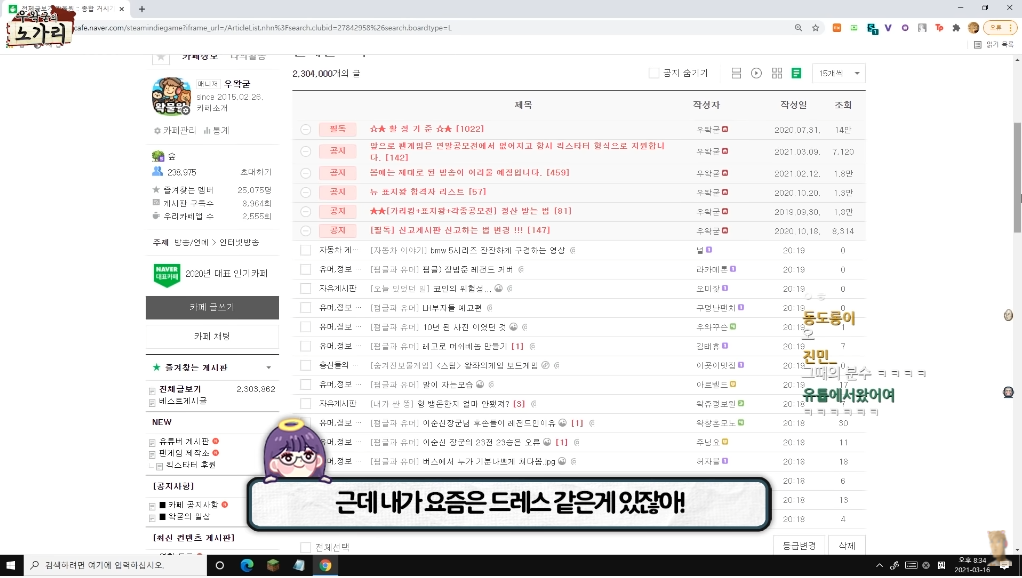Open the YouTuber board (유튜버 게시판)

point(184,441)
